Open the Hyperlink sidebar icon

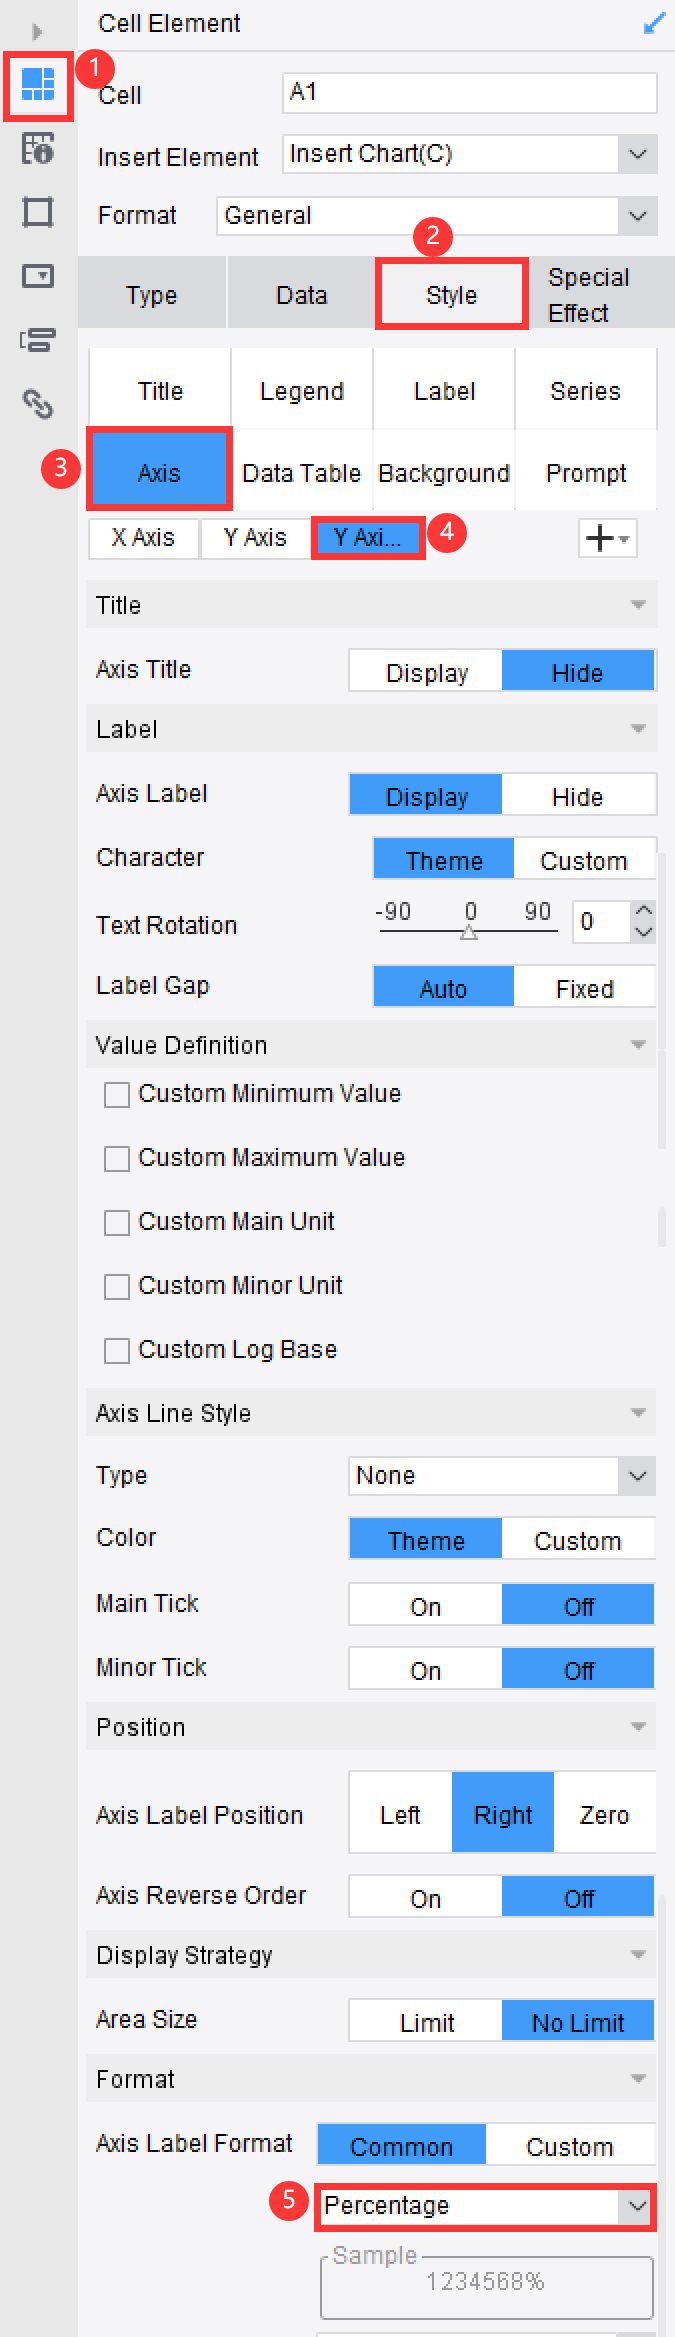pos(38,404)
